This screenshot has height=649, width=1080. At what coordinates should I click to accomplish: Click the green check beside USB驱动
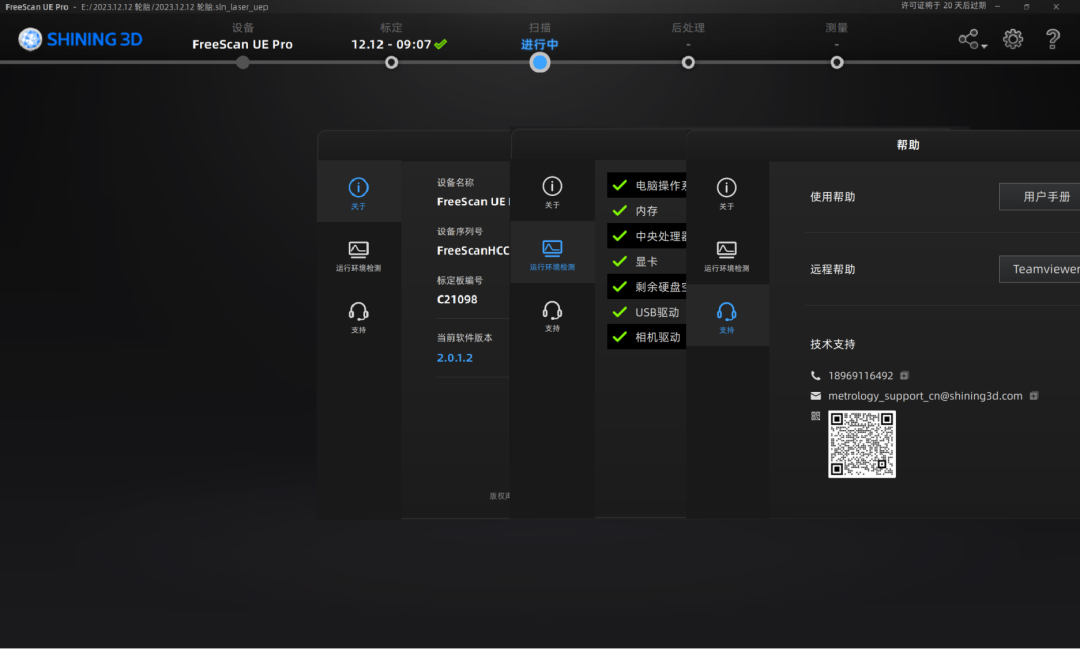click(x=620, y=311)
